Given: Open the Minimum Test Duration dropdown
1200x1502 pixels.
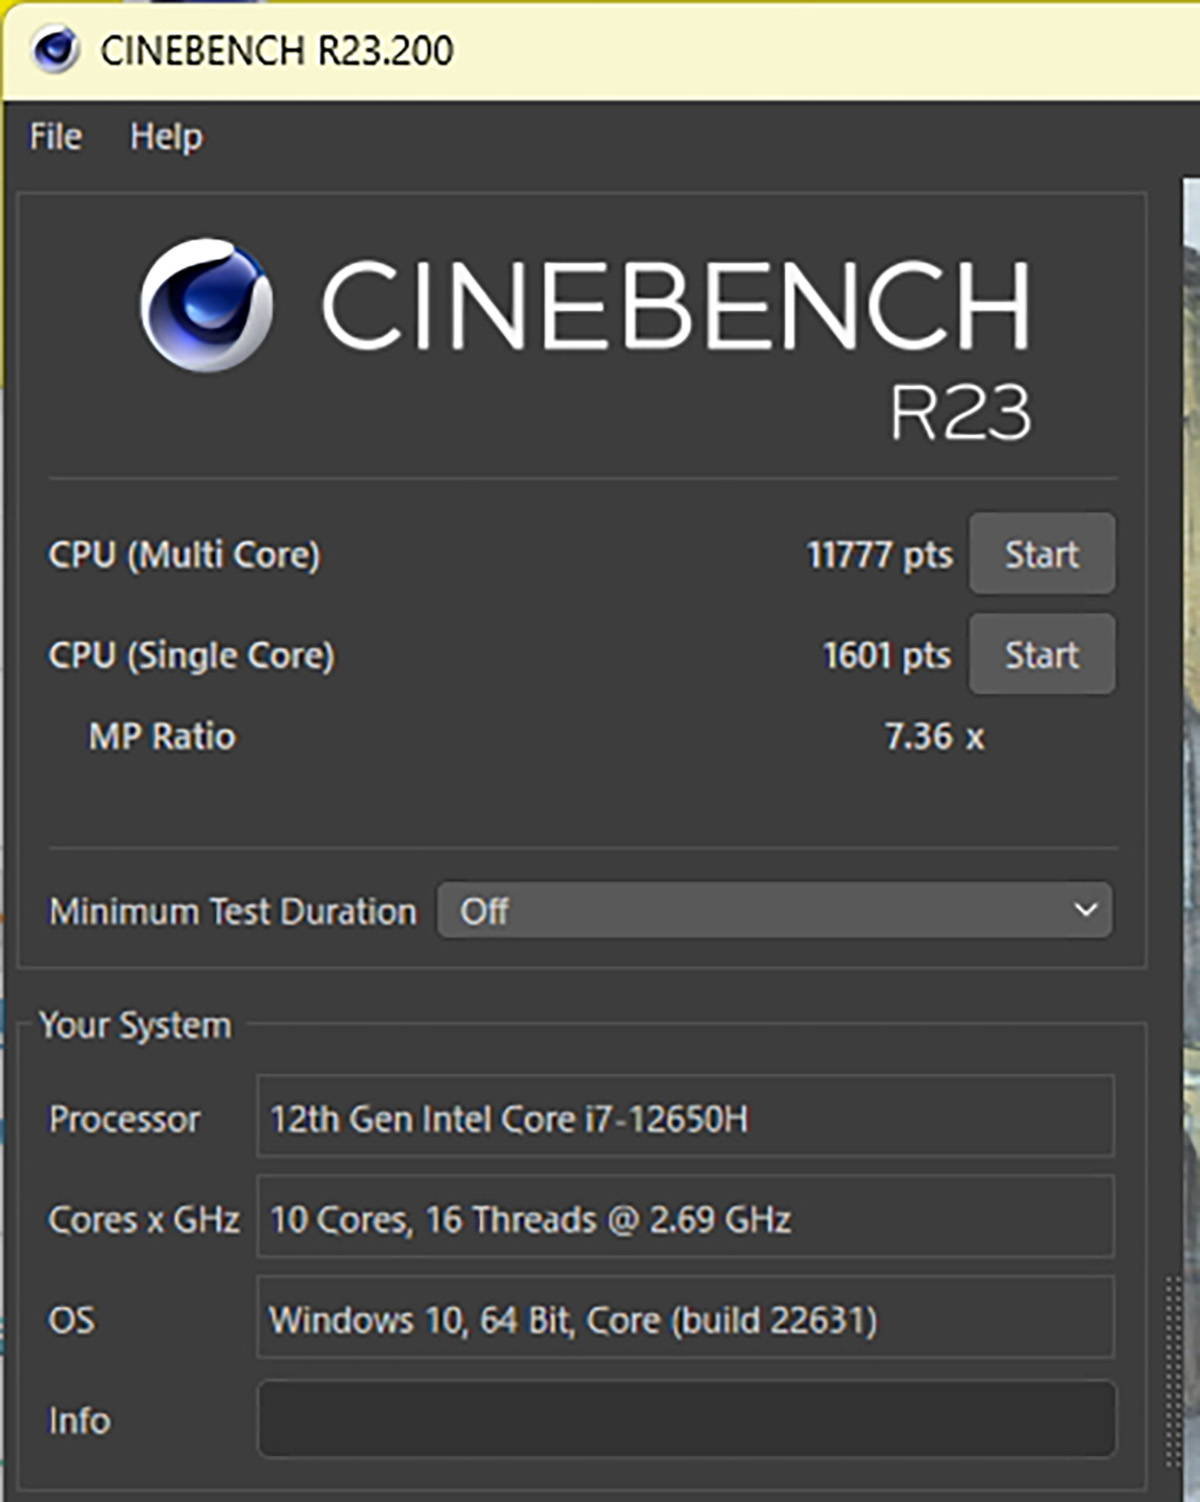Looking at the screenshot, I should tap(773, 910).
